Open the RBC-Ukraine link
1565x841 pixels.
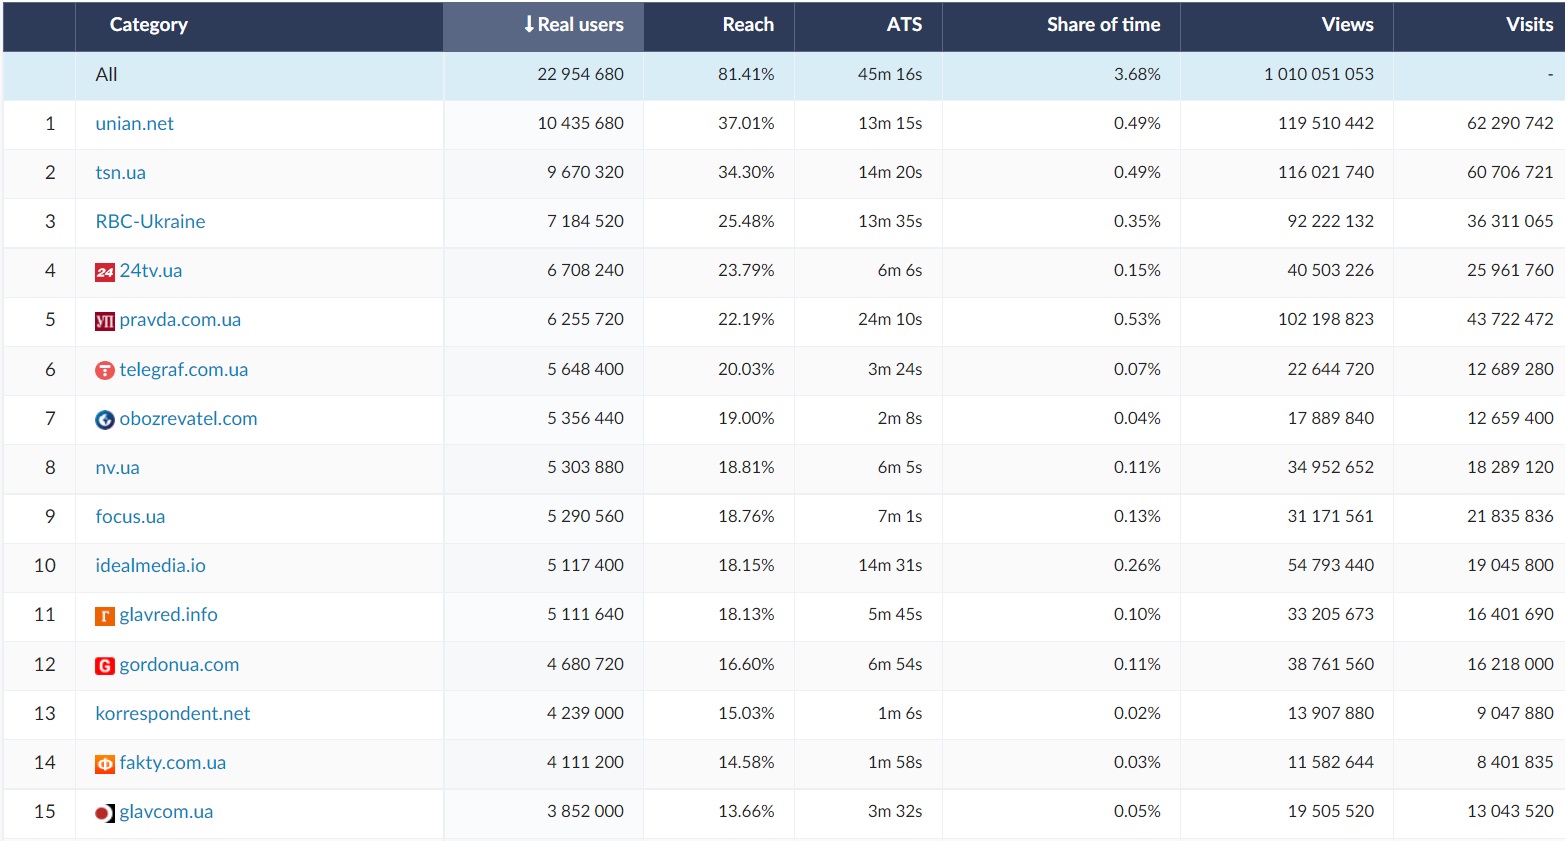pyautogui.click(x=150, y=222)
